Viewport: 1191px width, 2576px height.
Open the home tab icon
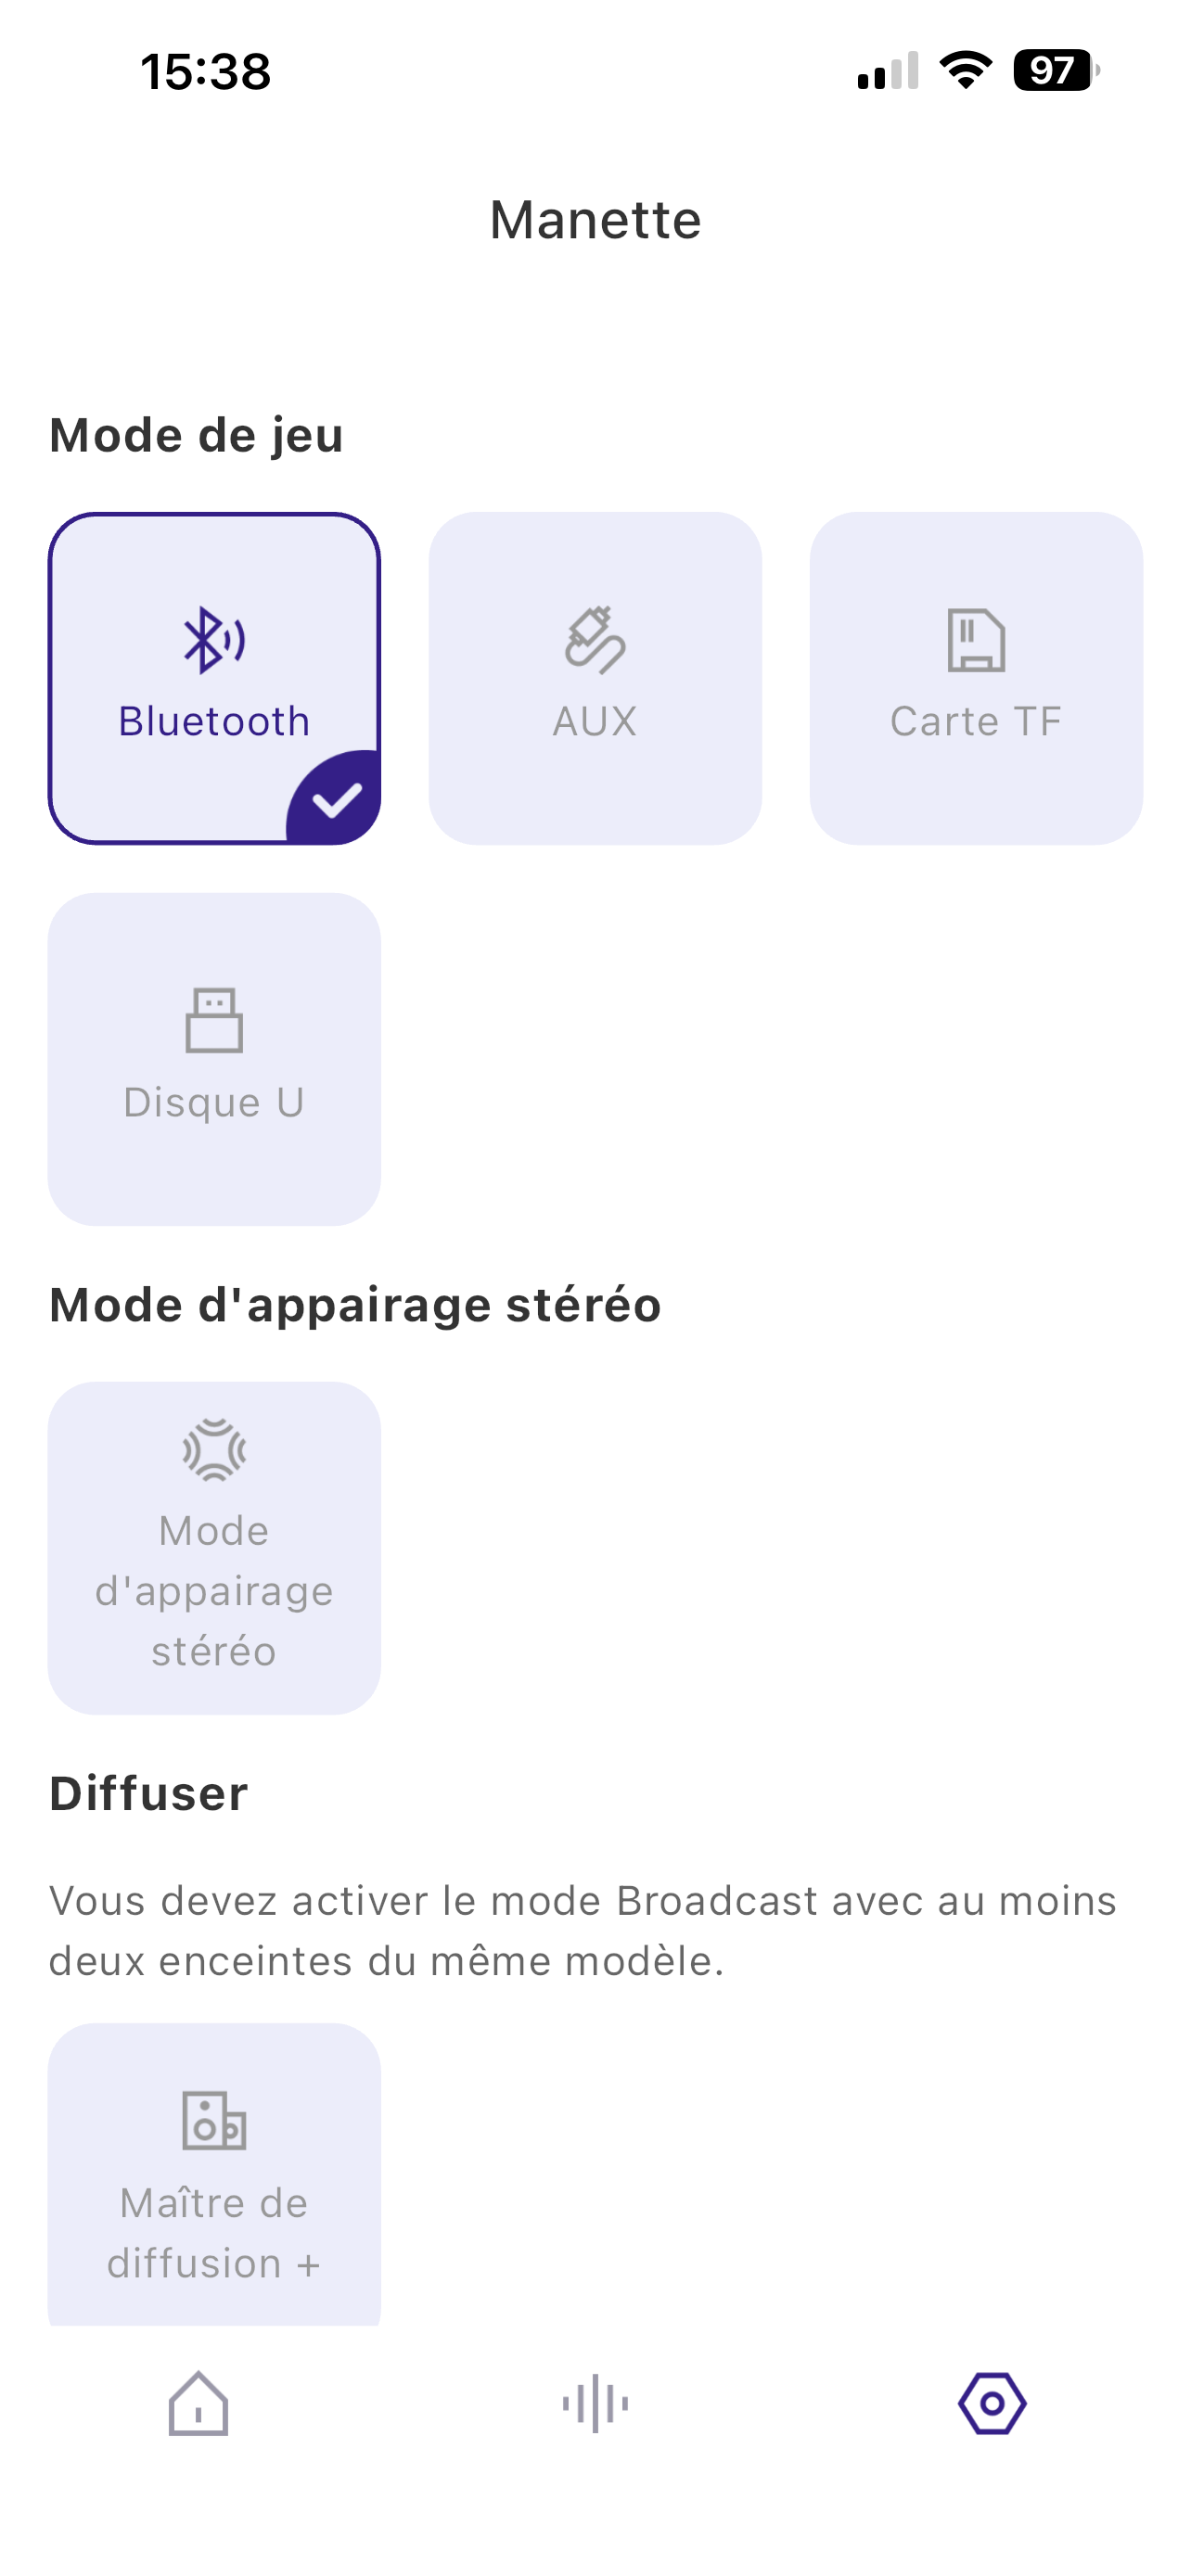click(x=198, y=2403)
